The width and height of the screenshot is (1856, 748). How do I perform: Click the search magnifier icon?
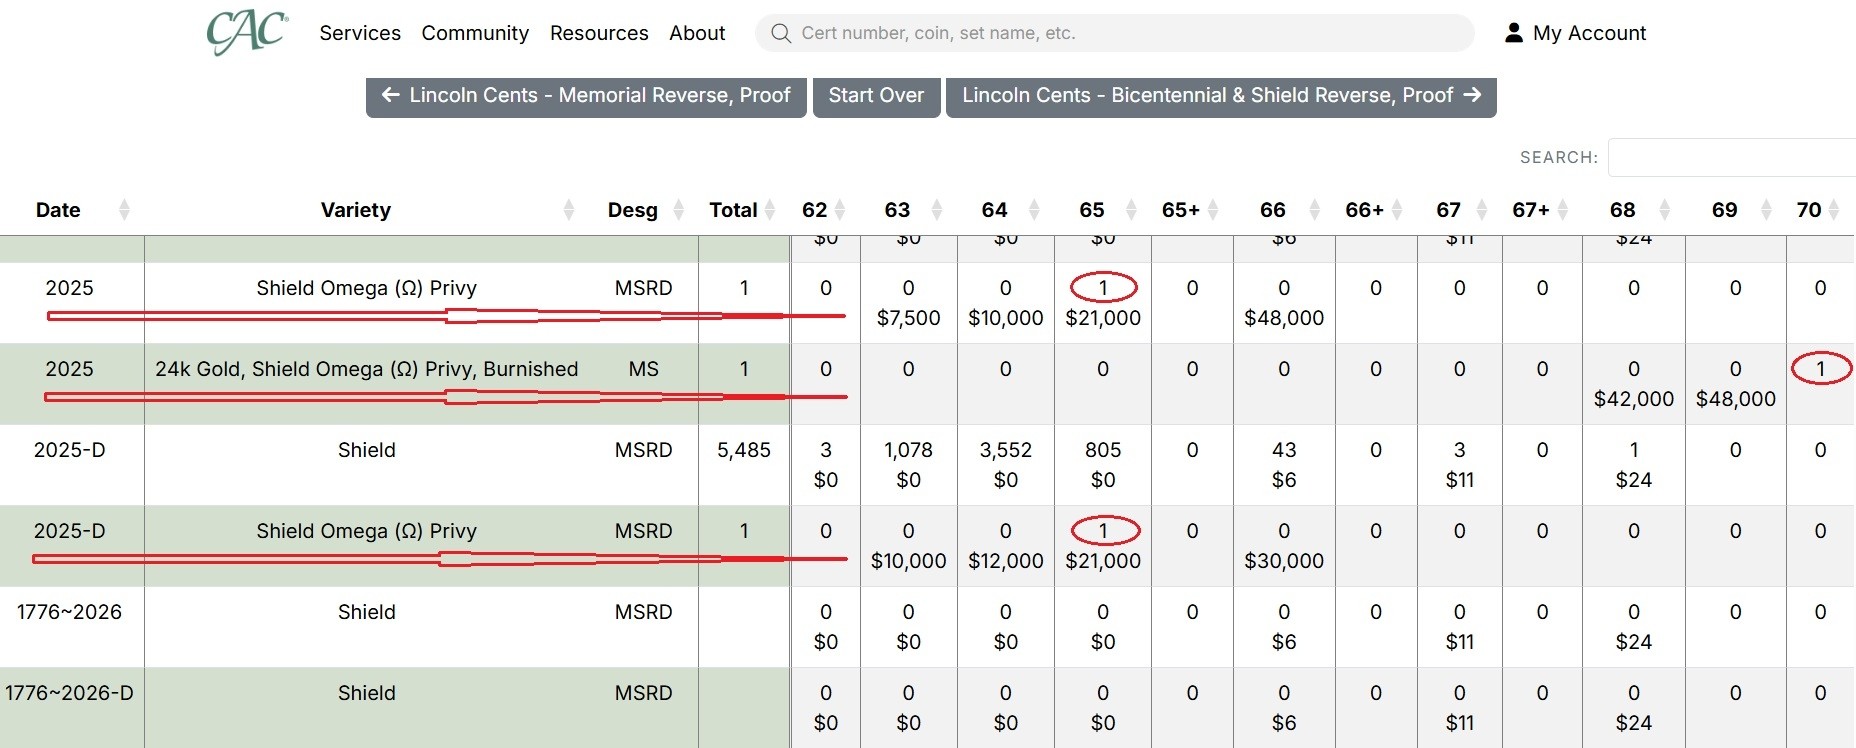tap(781, 33)
